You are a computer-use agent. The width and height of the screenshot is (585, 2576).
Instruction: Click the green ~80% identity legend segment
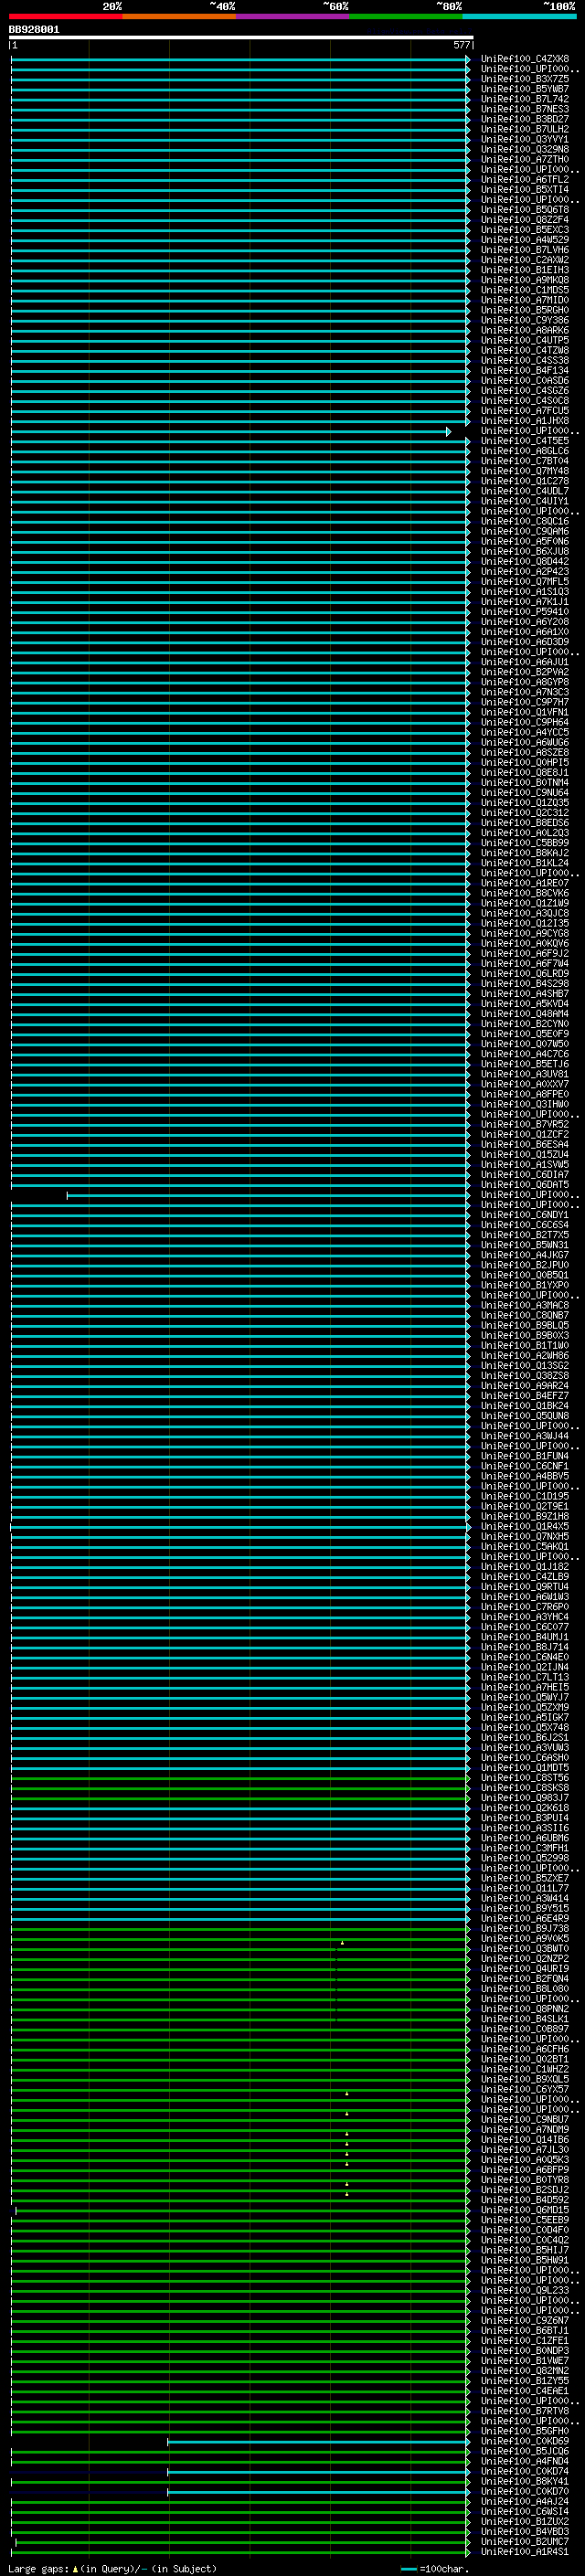coord(406,16)
